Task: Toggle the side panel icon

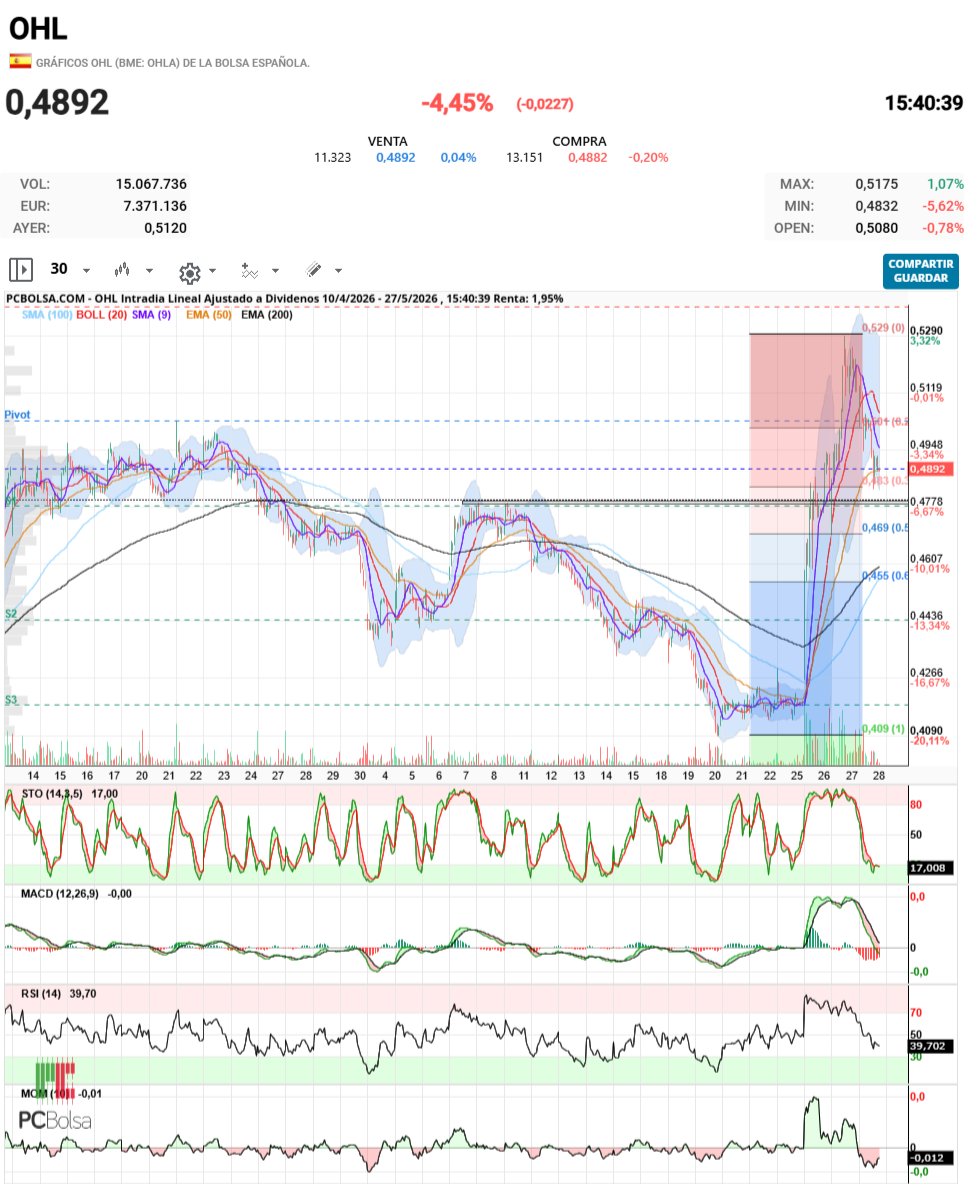Action: point(20,270)
